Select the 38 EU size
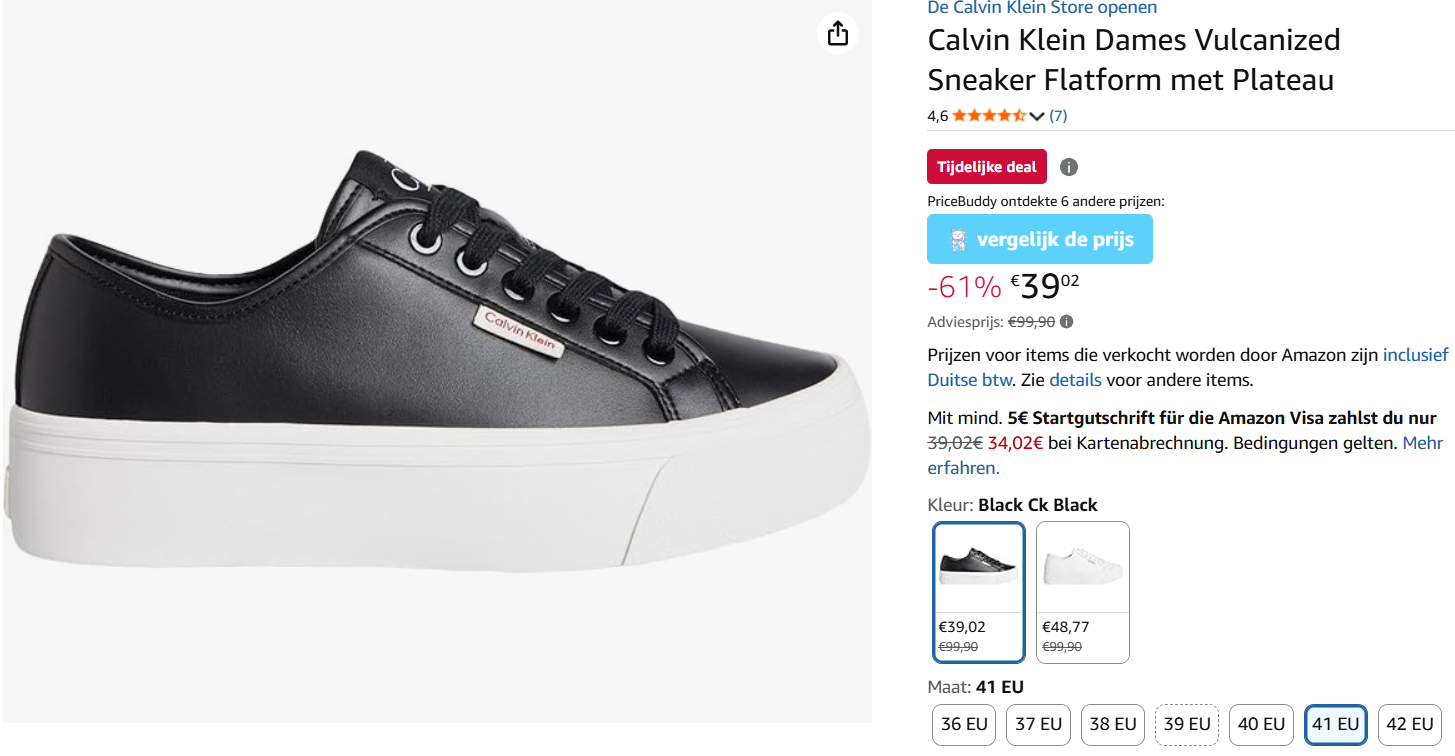The height and width of the screenshot is (756, 1455). 1112,724
